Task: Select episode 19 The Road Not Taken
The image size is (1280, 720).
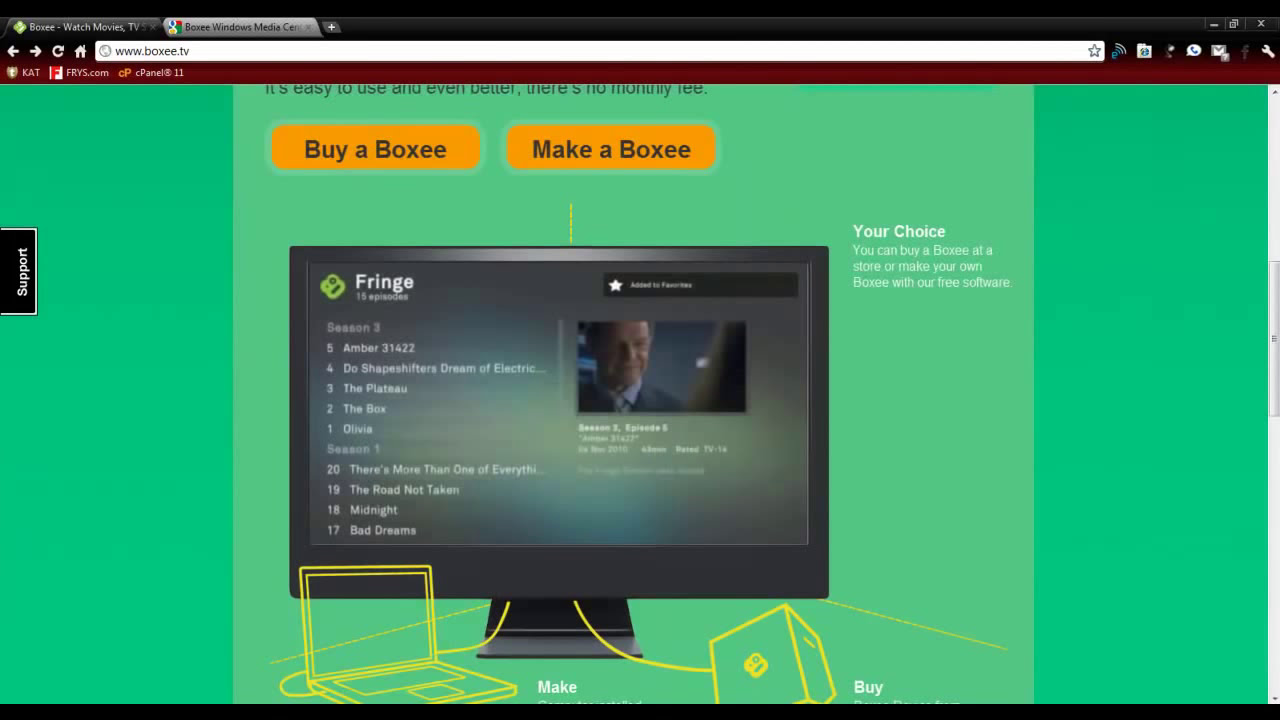Action: pyautogui.click(x=392, y=490)
